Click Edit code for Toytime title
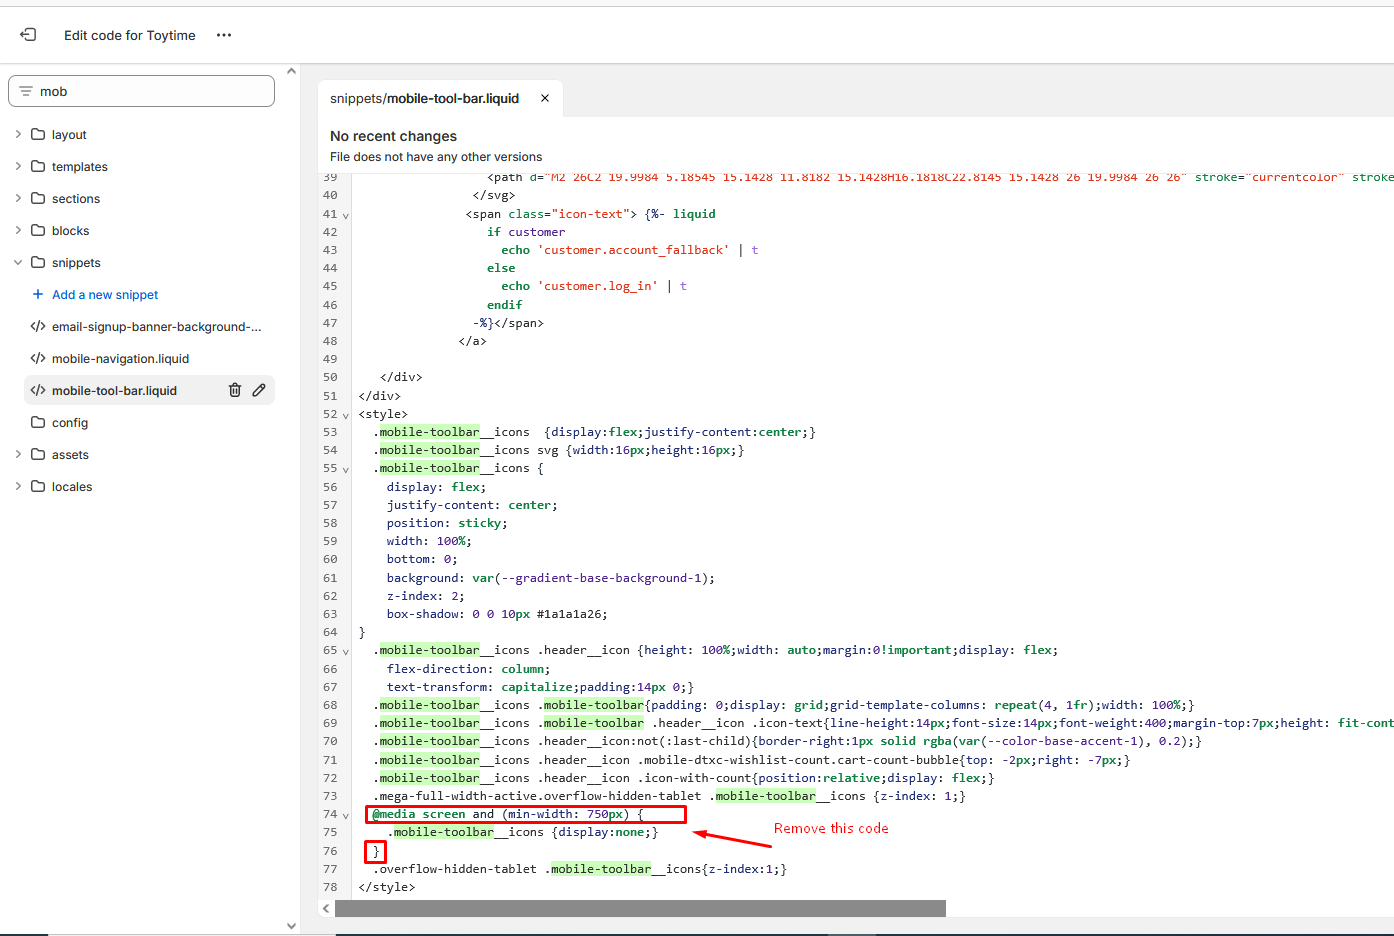This screenshot has width=1394, height=936. [x=130, y=35]
